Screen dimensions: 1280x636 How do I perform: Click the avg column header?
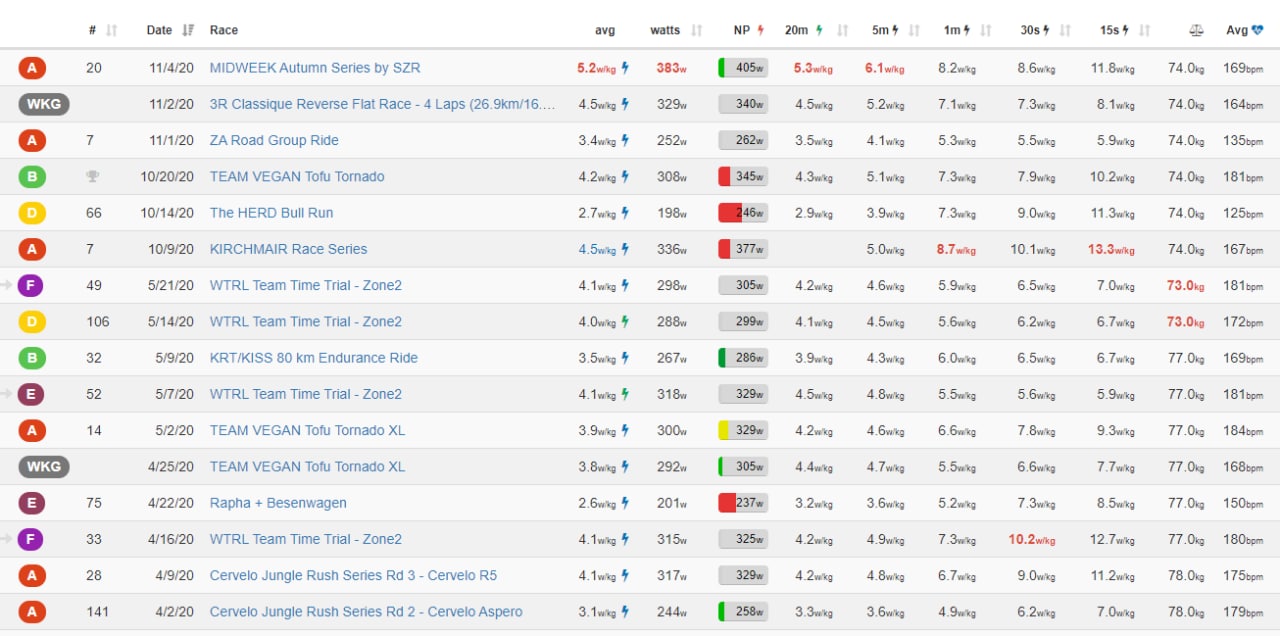point(605,30)
